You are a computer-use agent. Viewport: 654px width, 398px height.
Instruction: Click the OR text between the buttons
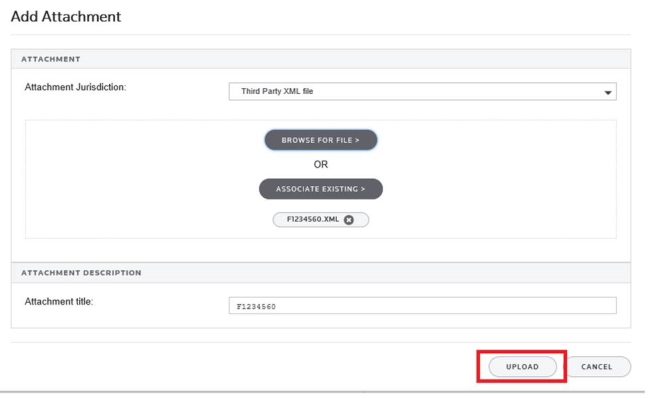[321, 164]
